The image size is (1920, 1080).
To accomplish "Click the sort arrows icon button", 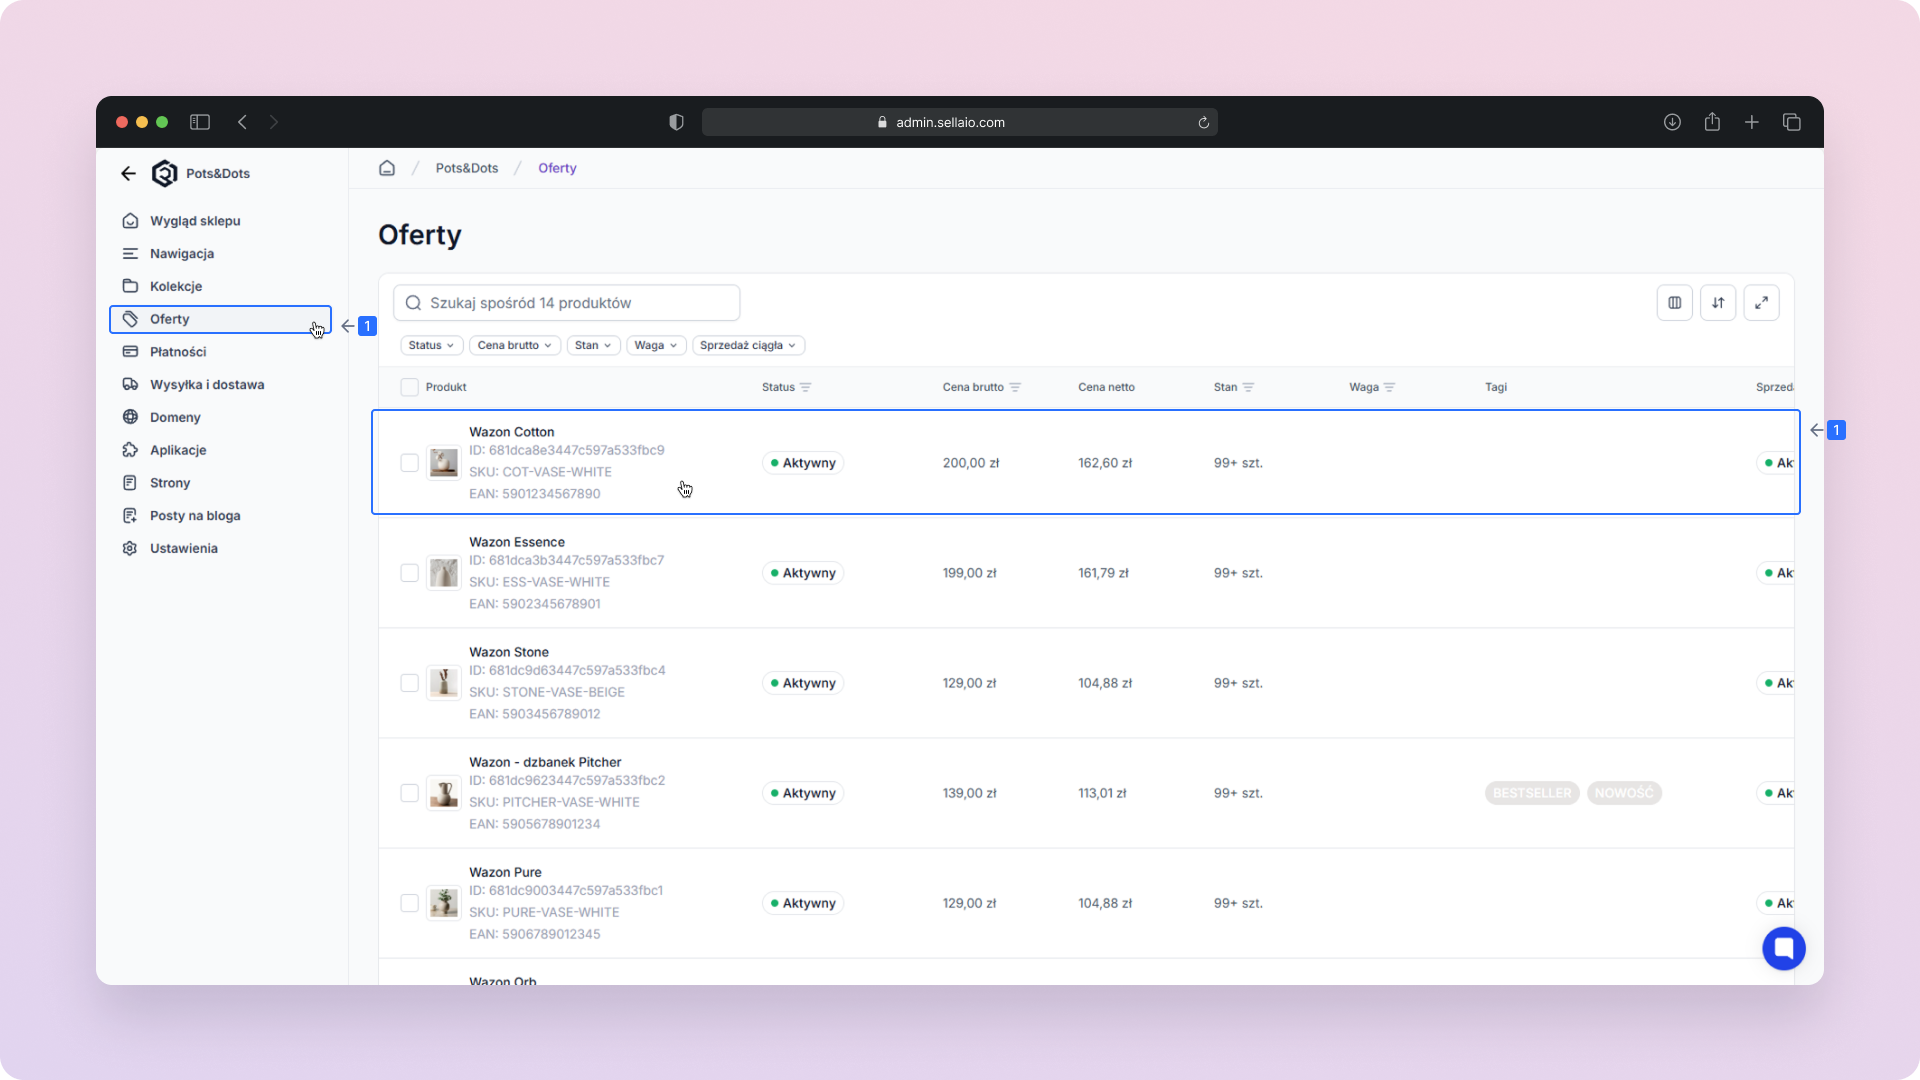I will pos(1718,303).
